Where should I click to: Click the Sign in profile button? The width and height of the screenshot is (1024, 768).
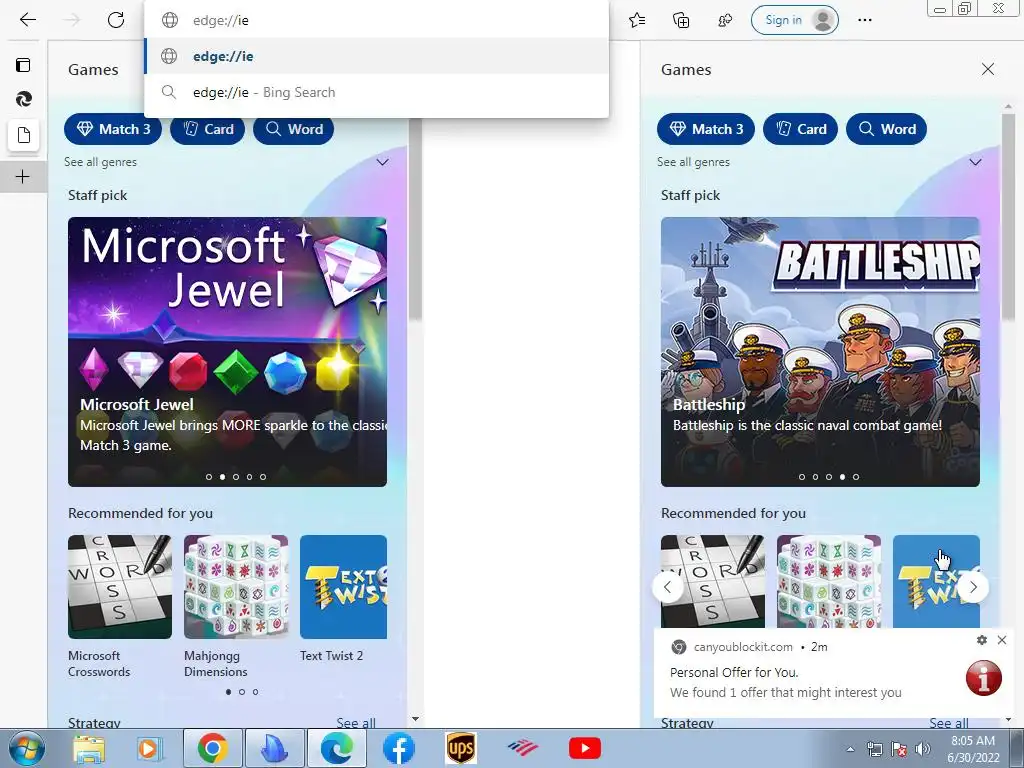(x=795, y=20)
